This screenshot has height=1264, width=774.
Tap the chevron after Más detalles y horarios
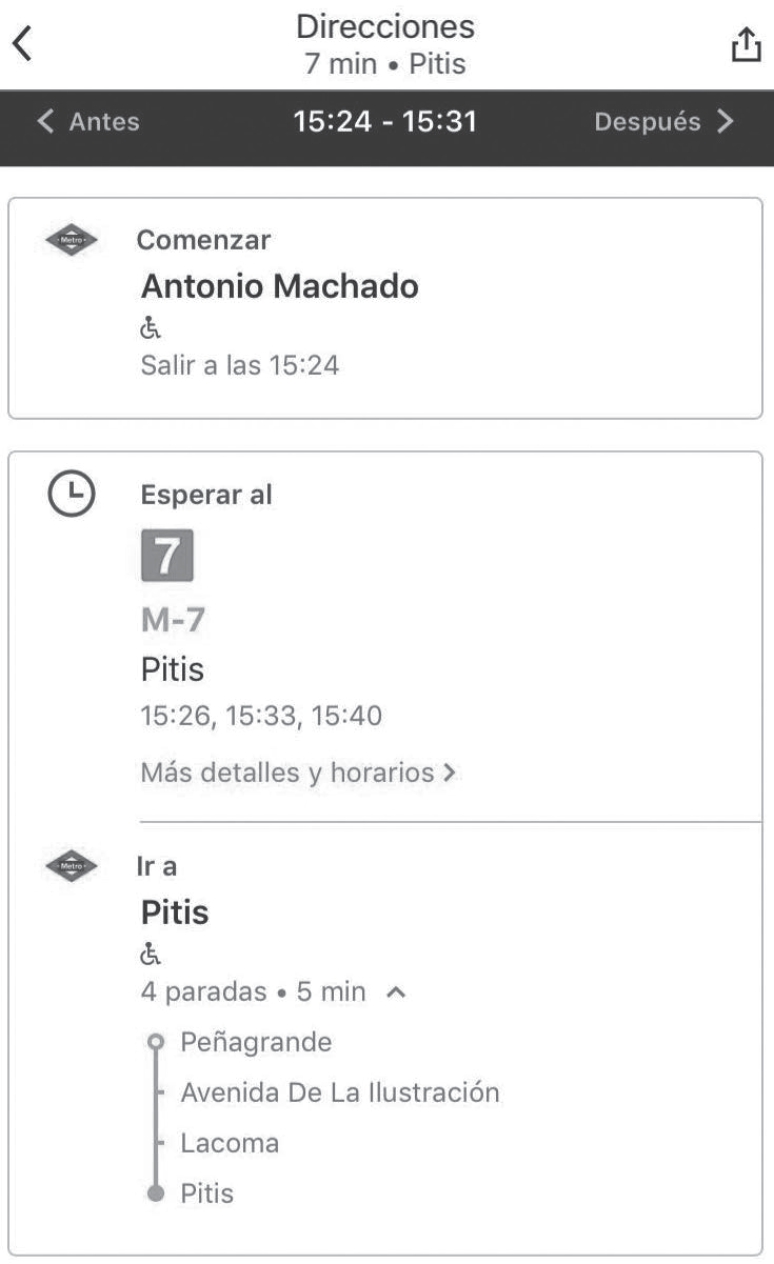[449, 773]
